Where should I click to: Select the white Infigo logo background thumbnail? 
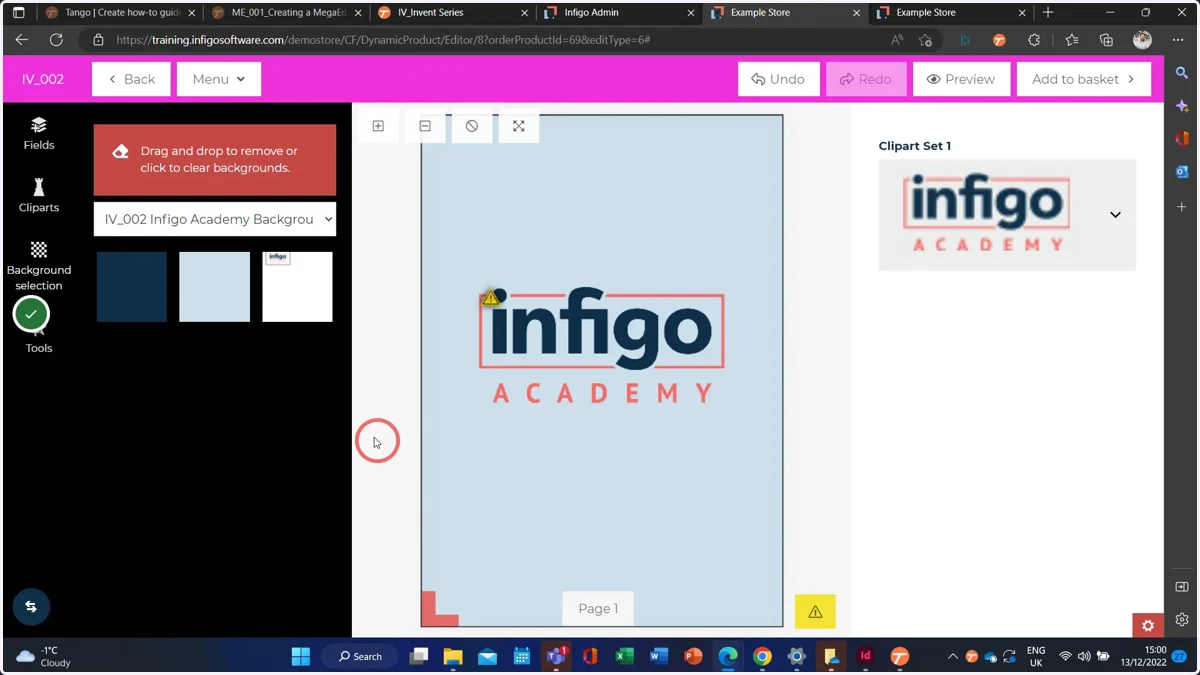click(x=297, y=287)
